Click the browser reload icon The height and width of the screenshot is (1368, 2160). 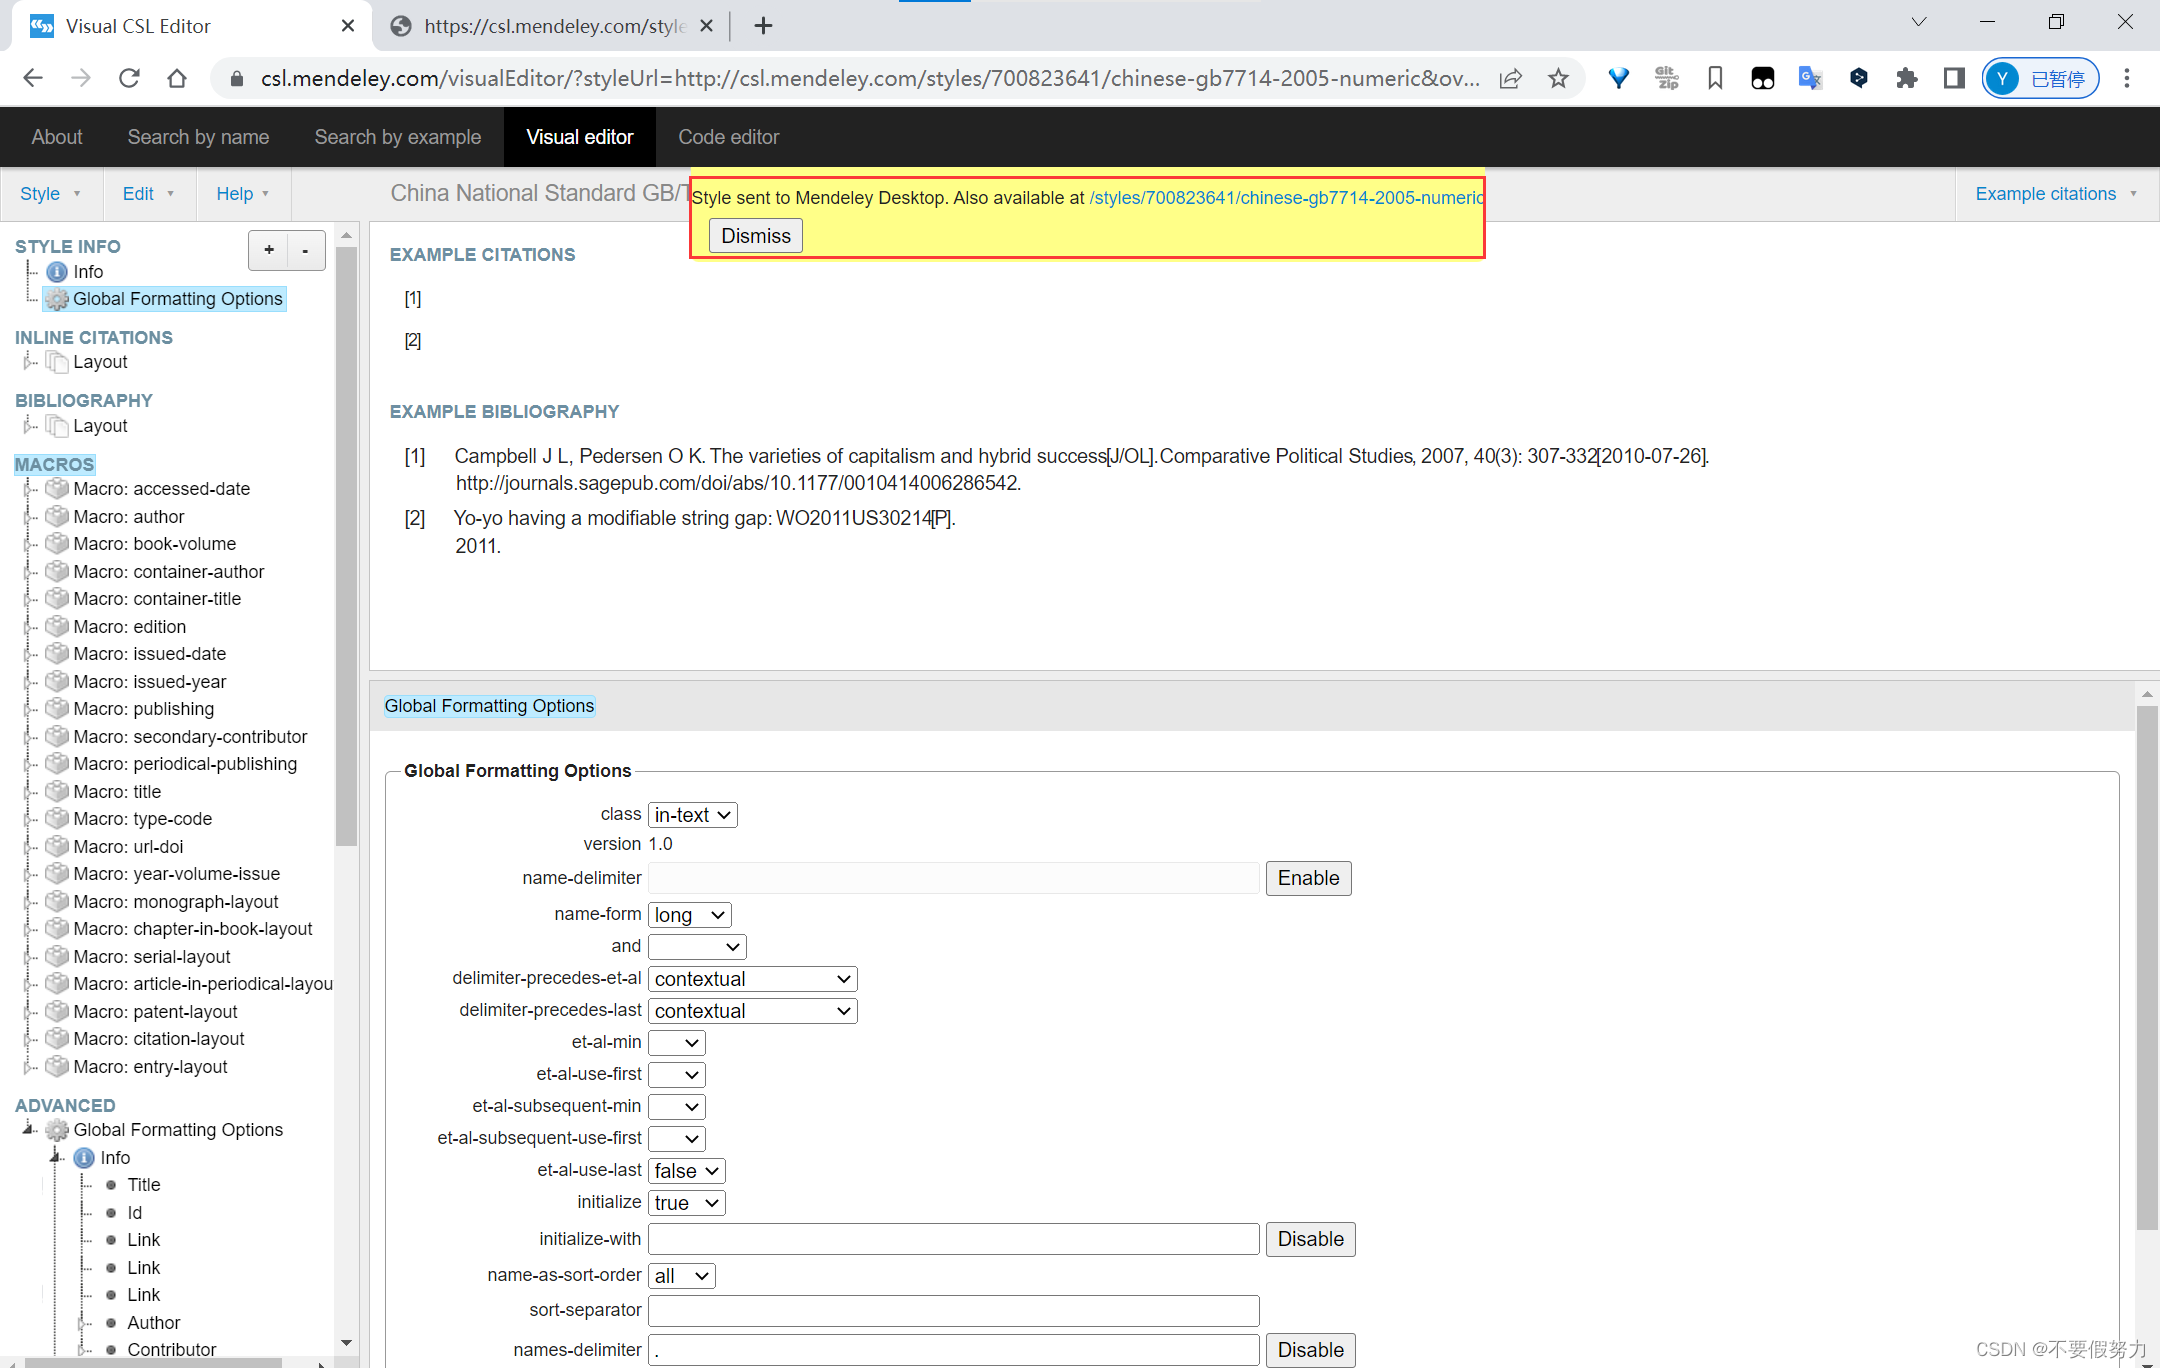point(129,78)
